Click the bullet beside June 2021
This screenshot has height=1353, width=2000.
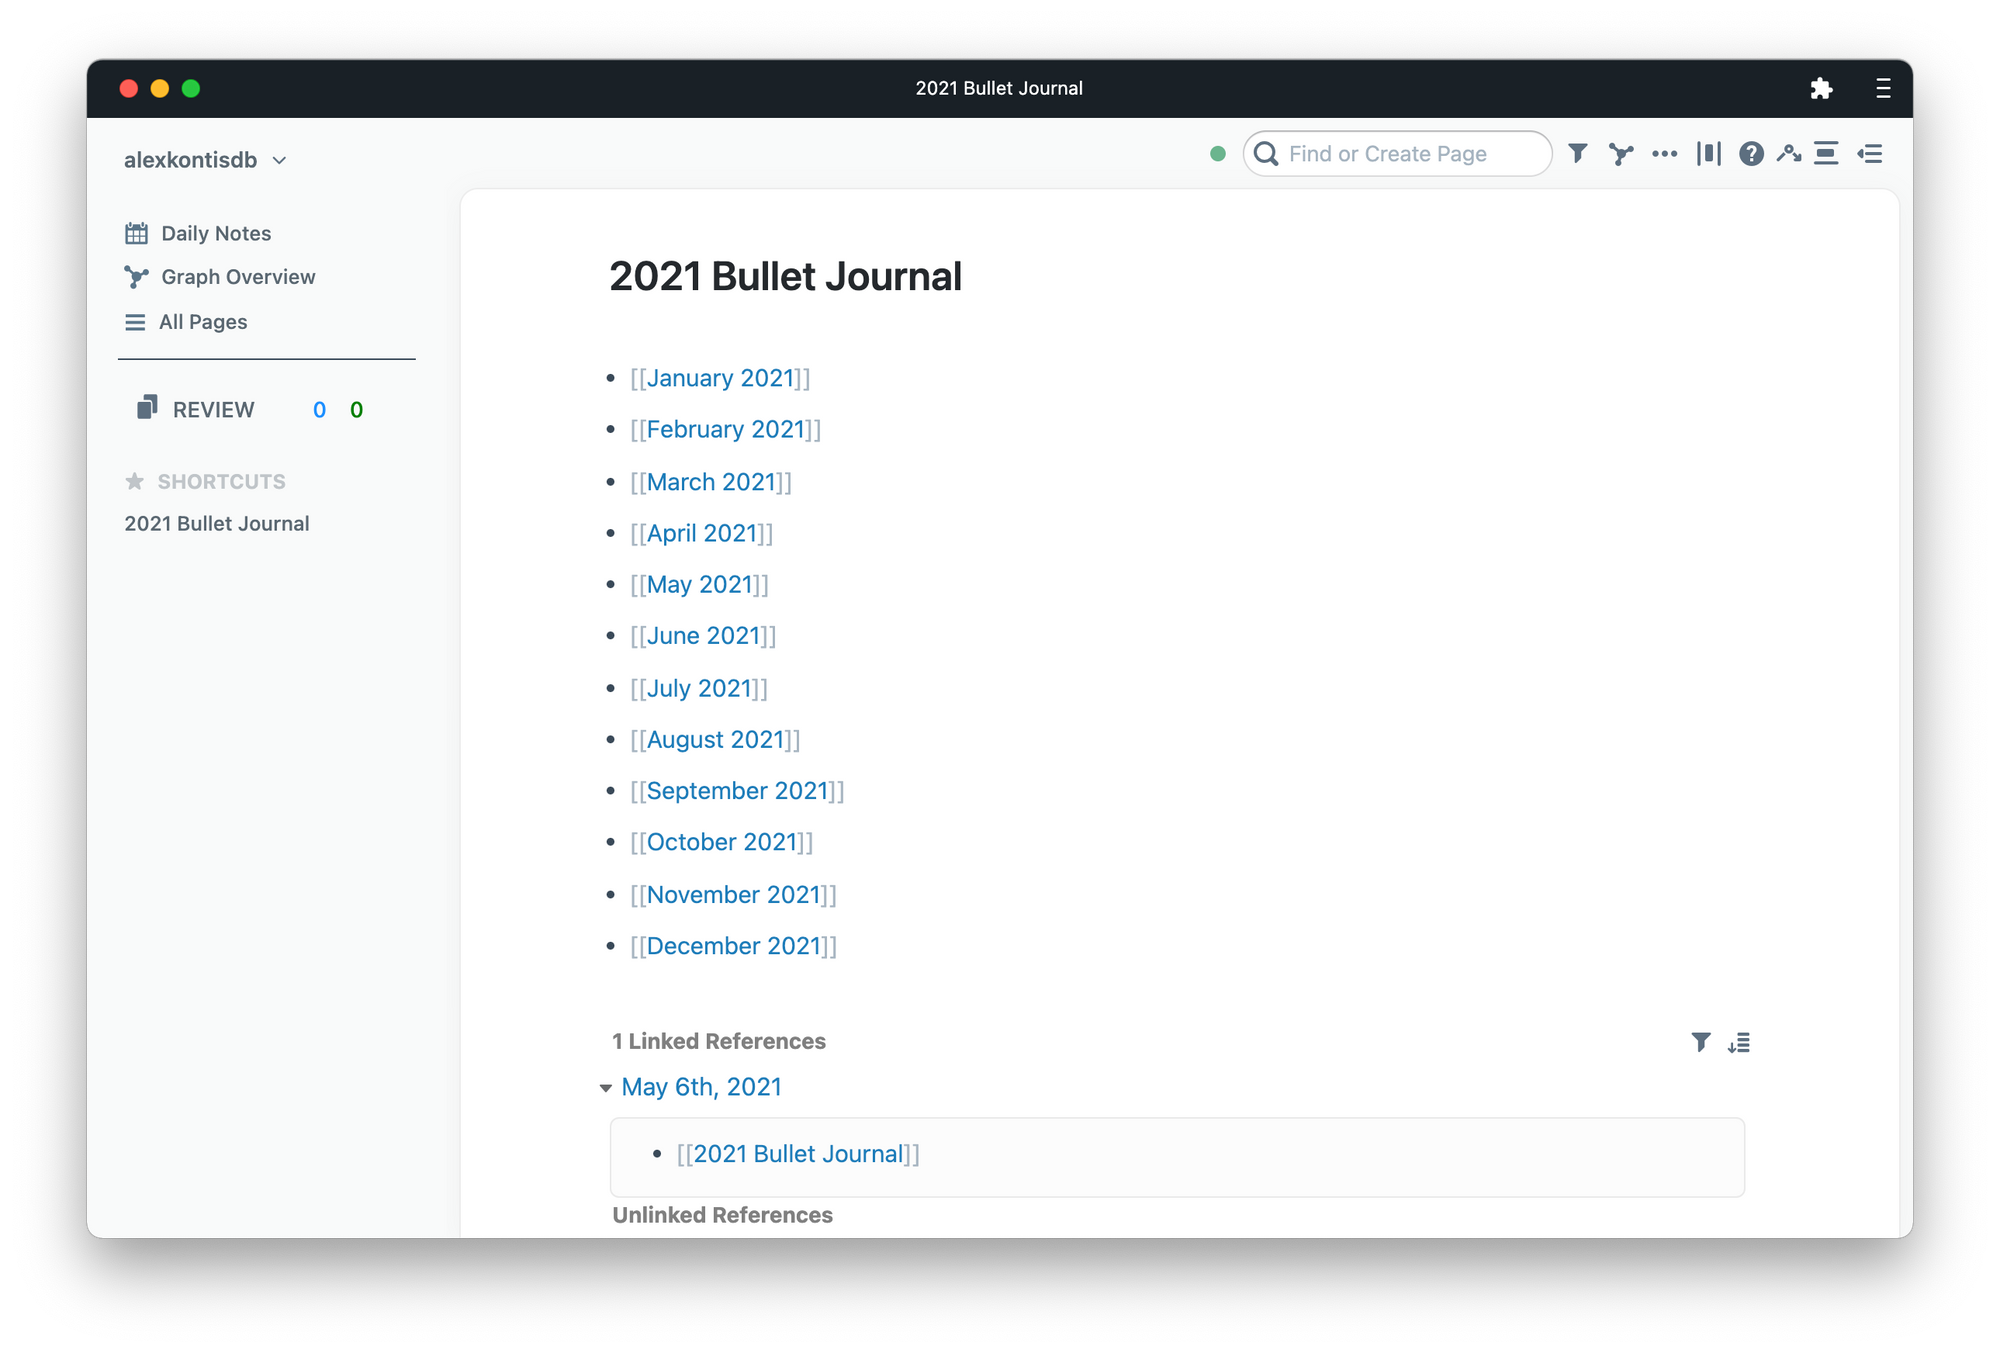pos(610,635)
